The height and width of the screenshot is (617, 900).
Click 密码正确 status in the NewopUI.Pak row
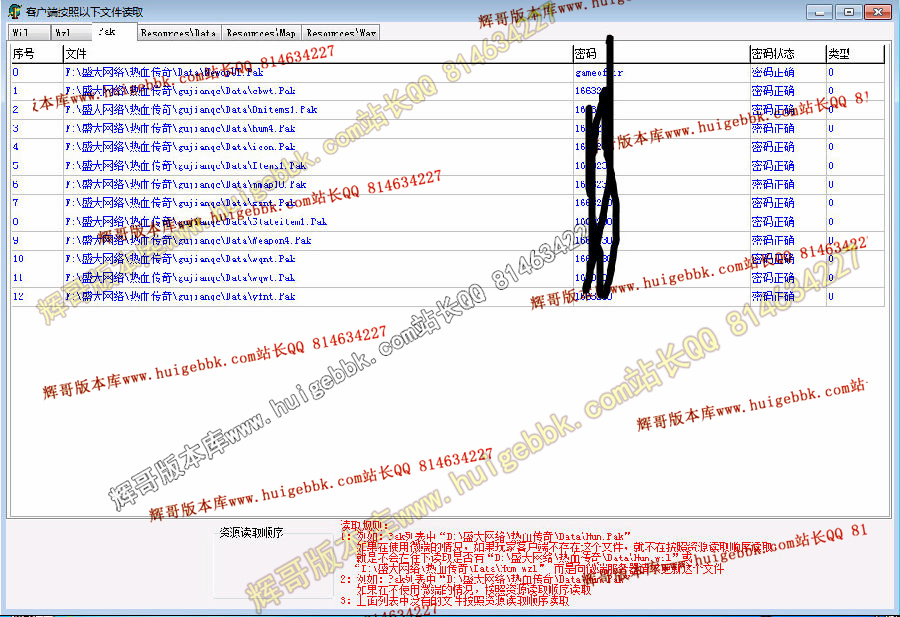click(x=773, y=72)
